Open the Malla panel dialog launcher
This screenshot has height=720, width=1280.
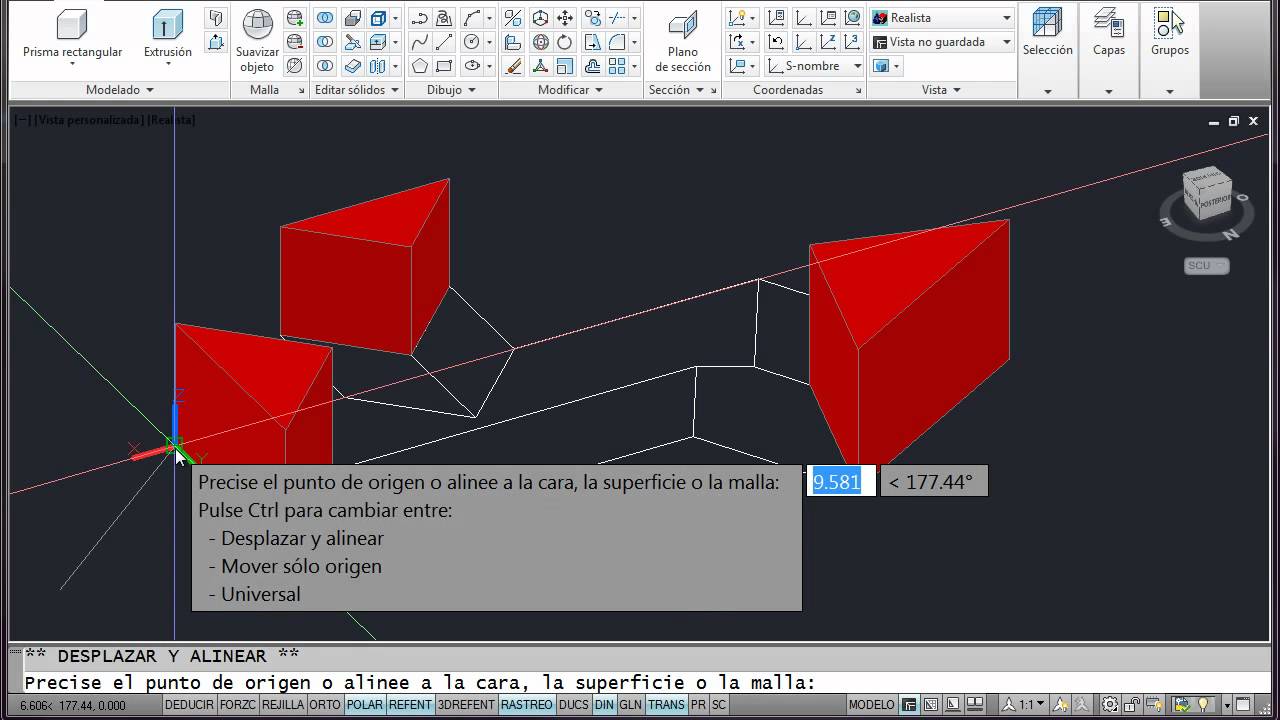point(301,91)
